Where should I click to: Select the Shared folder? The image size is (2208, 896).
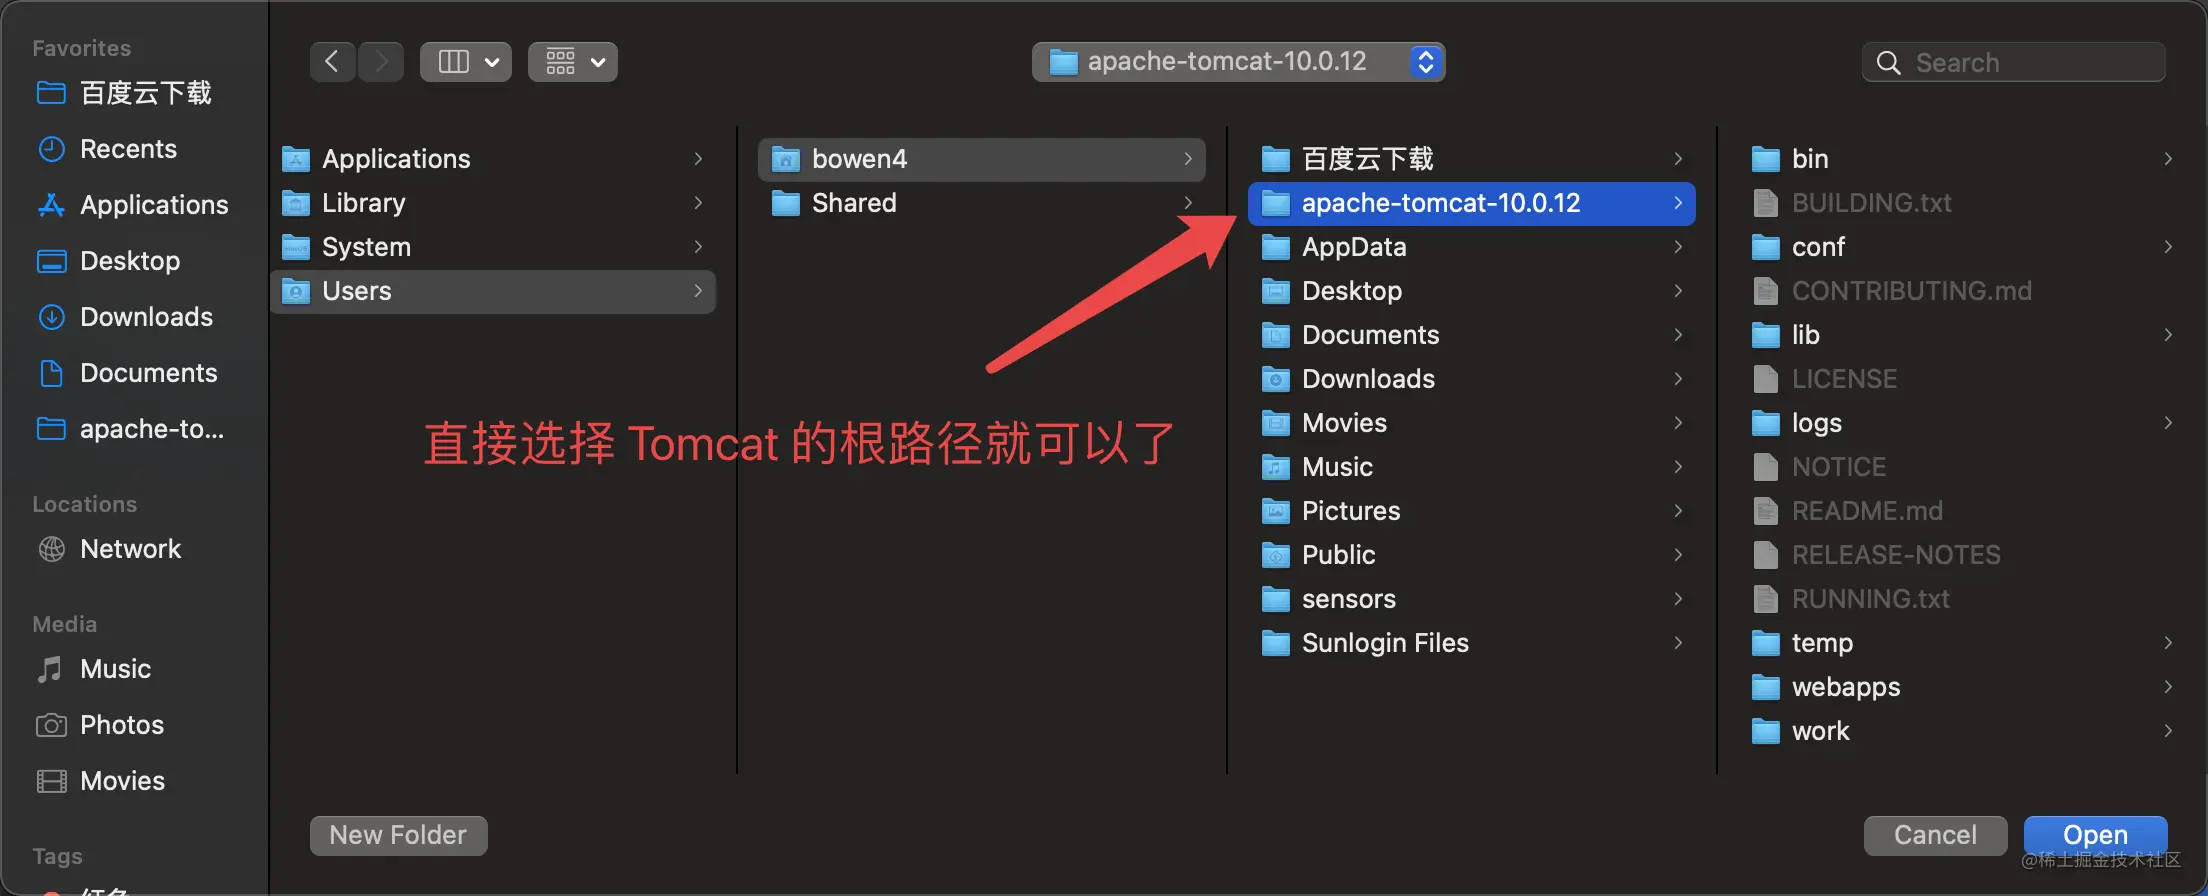tap(981, 203)
